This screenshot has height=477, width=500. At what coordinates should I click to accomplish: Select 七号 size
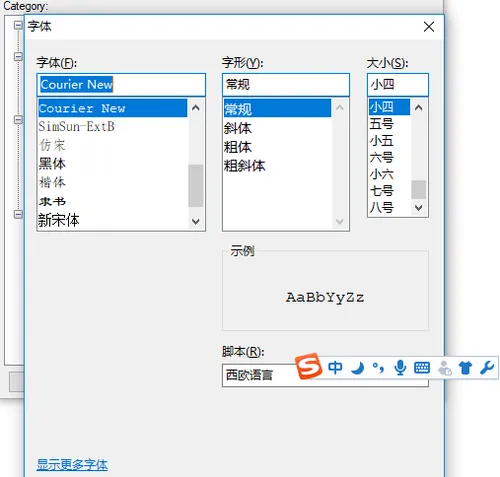389,191
